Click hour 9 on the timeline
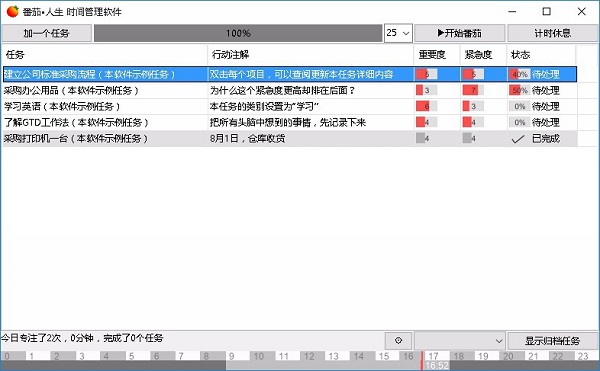 232,356
